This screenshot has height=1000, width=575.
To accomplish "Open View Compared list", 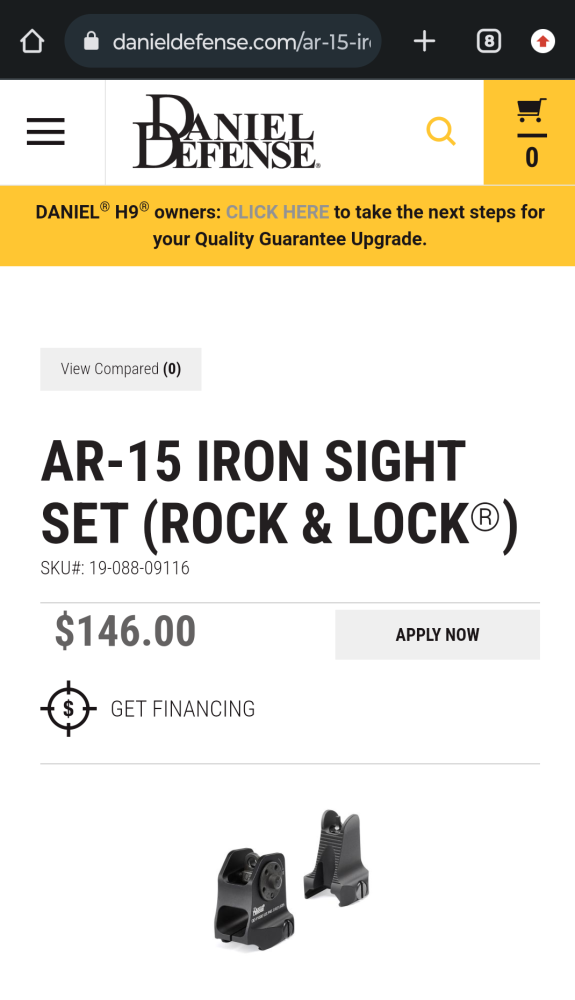I will 120,369.
